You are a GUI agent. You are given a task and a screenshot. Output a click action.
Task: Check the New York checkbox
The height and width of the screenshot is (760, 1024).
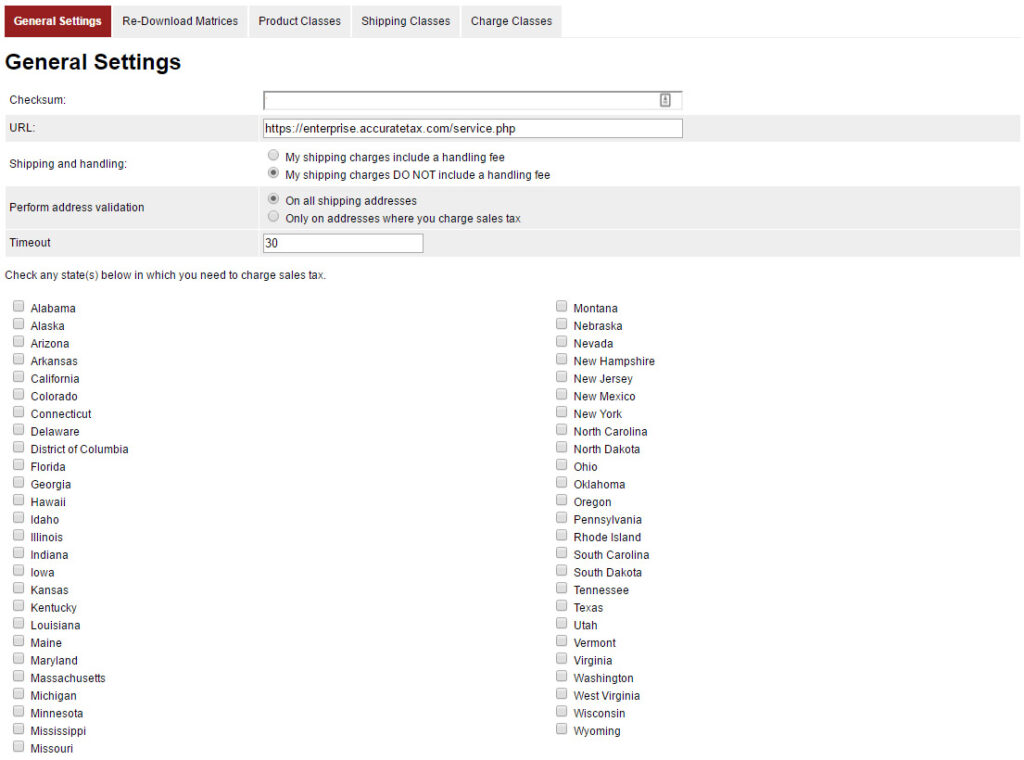561,411
